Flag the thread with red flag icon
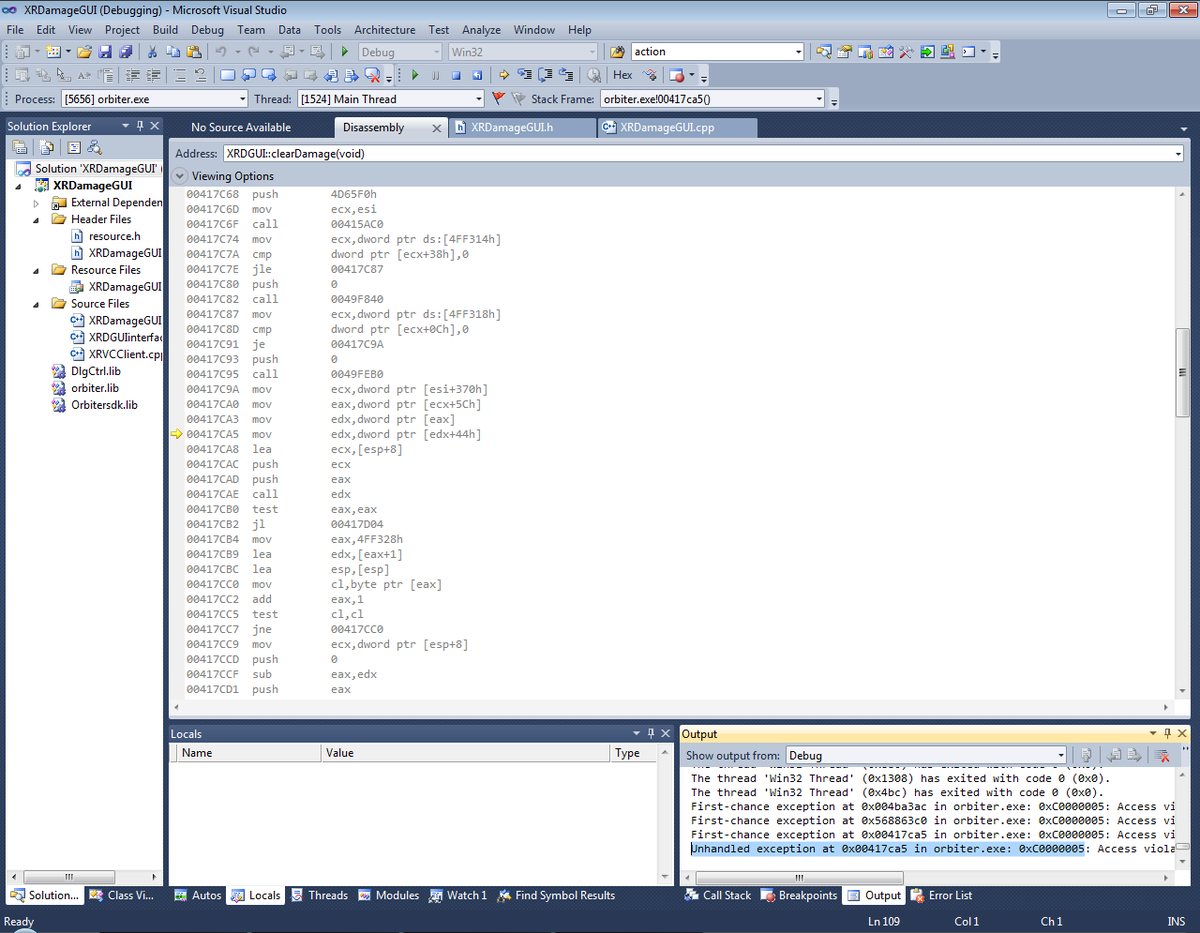 point(497,99)
